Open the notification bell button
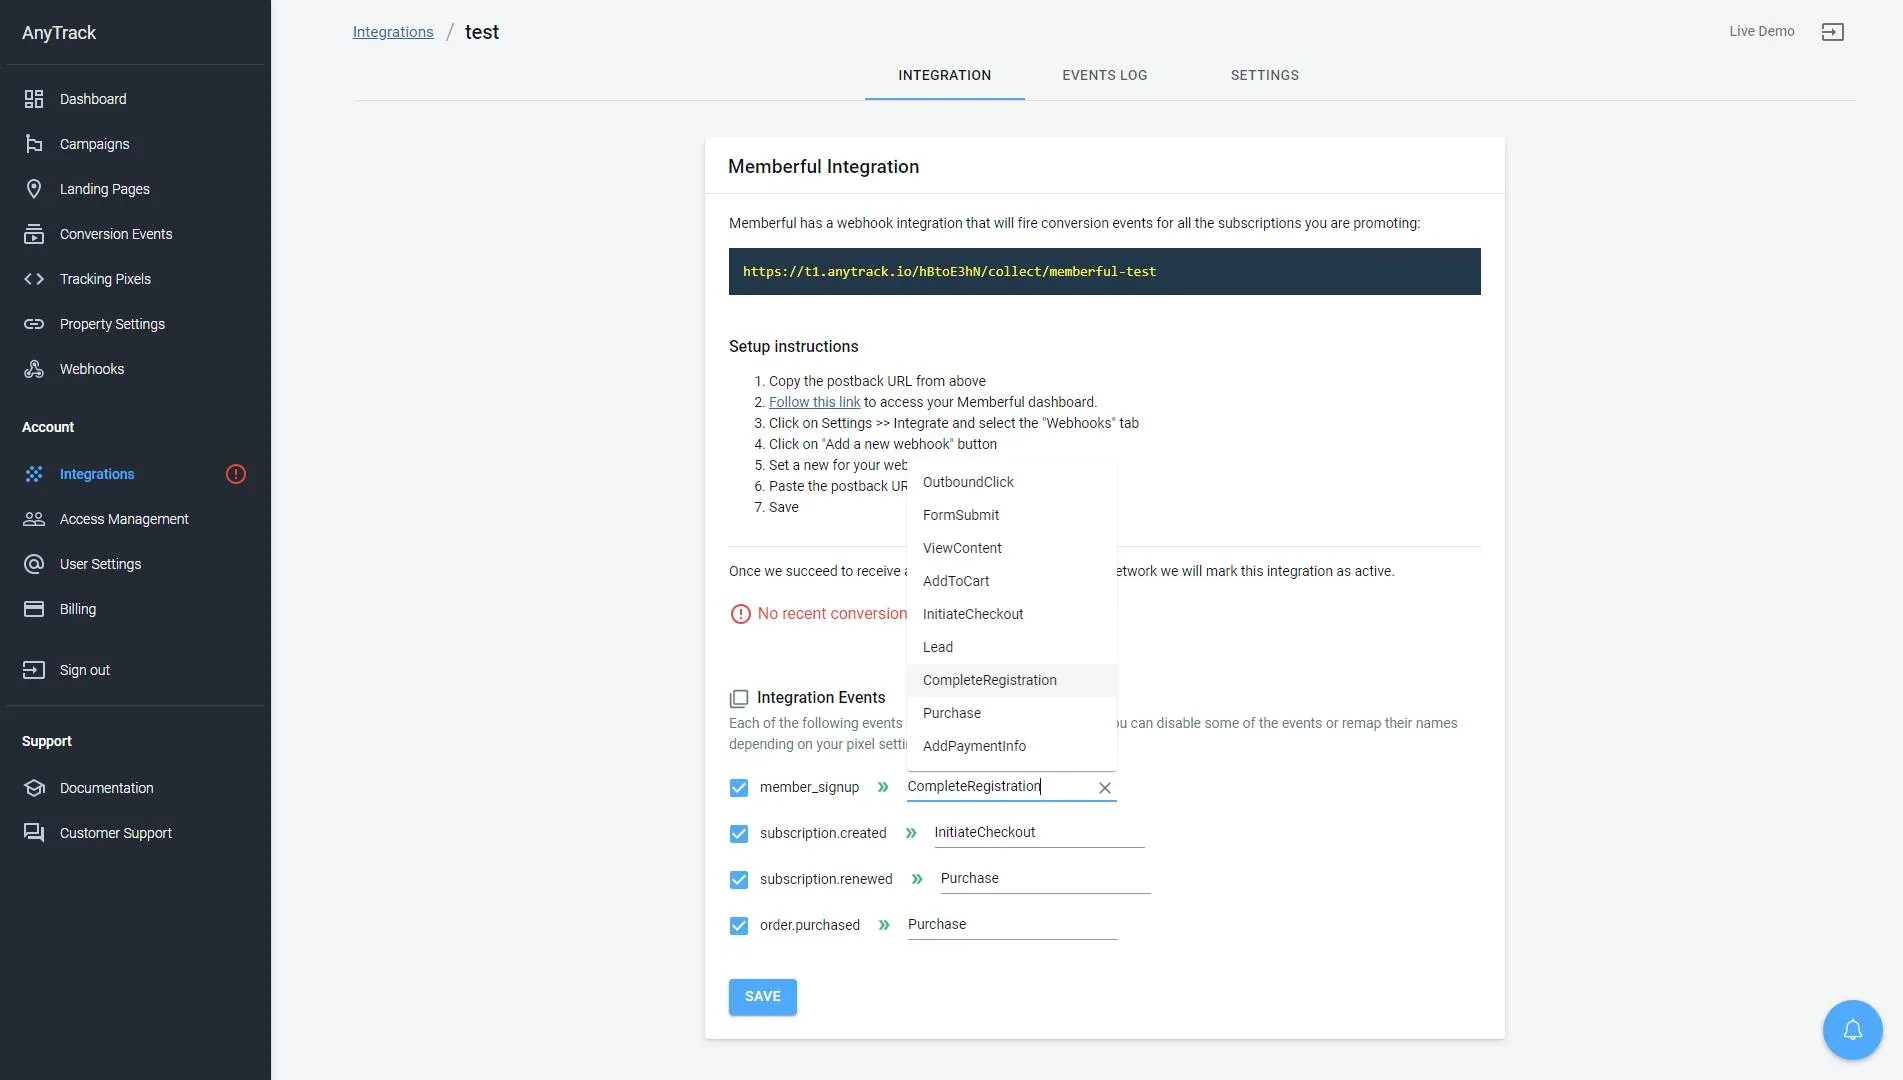This screenshot has height=1080, width=1903. 1852,1029
